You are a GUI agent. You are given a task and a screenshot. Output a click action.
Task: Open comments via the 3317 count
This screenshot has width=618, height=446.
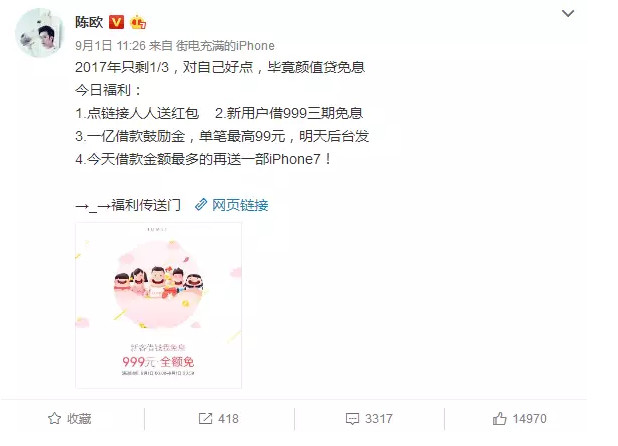click(379, 418)
